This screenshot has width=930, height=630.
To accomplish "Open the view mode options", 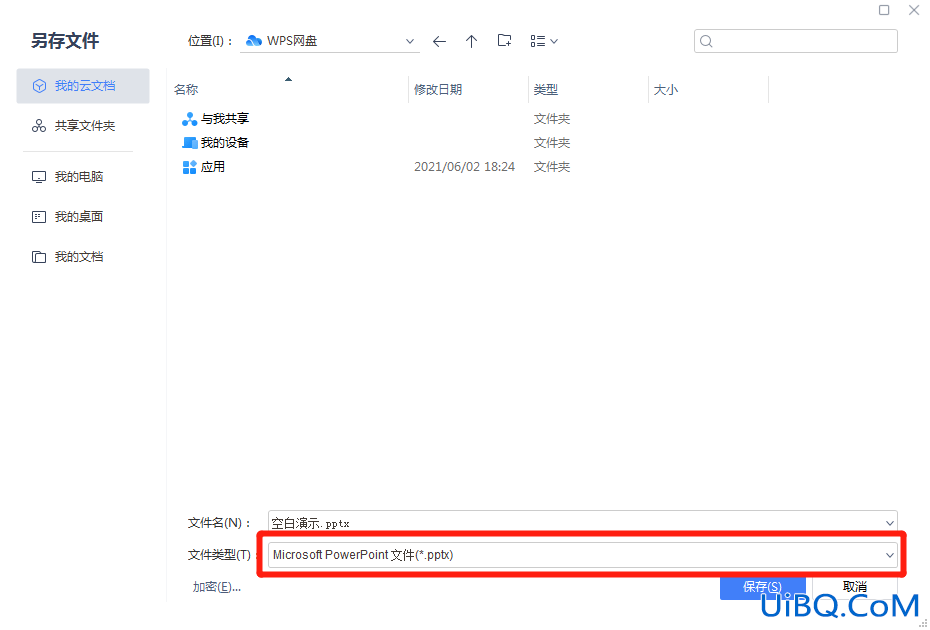I will 544,41.
